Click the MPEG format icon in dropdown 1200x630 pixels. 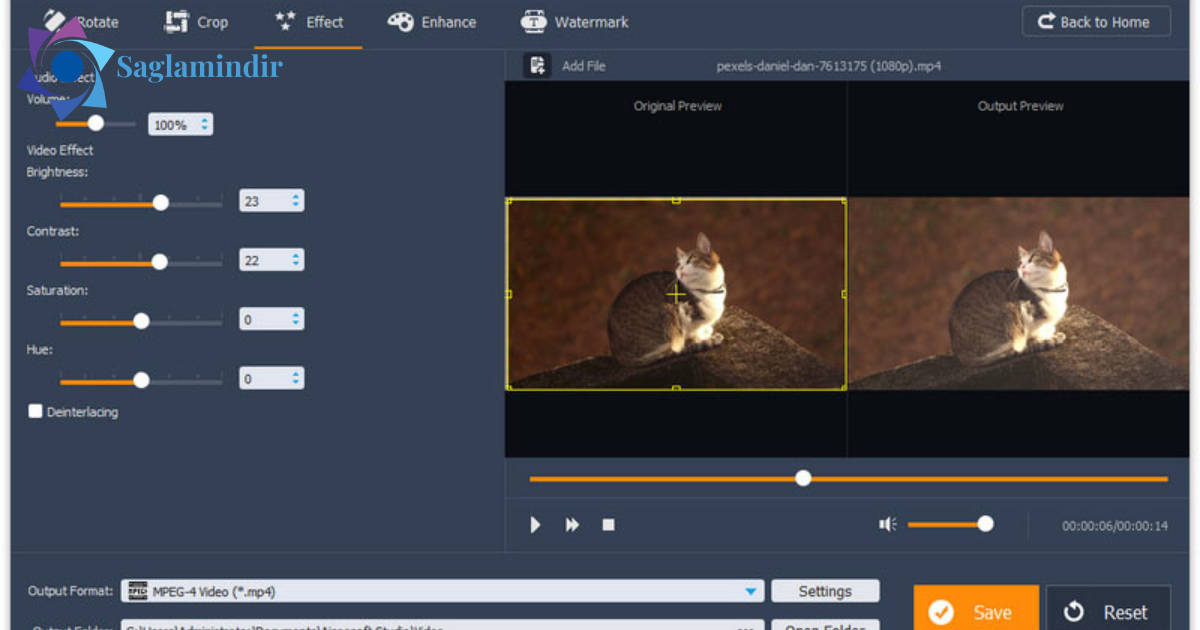point(138,591)
